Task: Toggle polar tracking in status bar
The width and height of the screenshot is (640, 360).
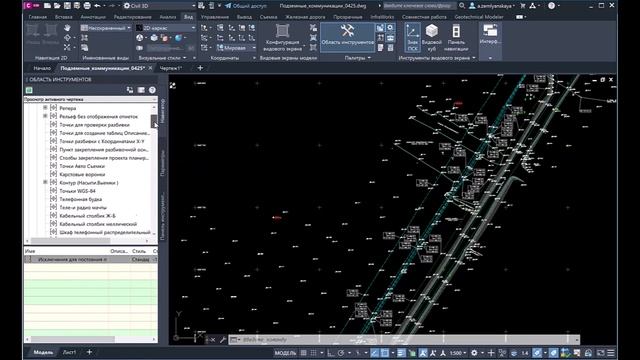Action: pyautogui.click(x=341, y=353)
